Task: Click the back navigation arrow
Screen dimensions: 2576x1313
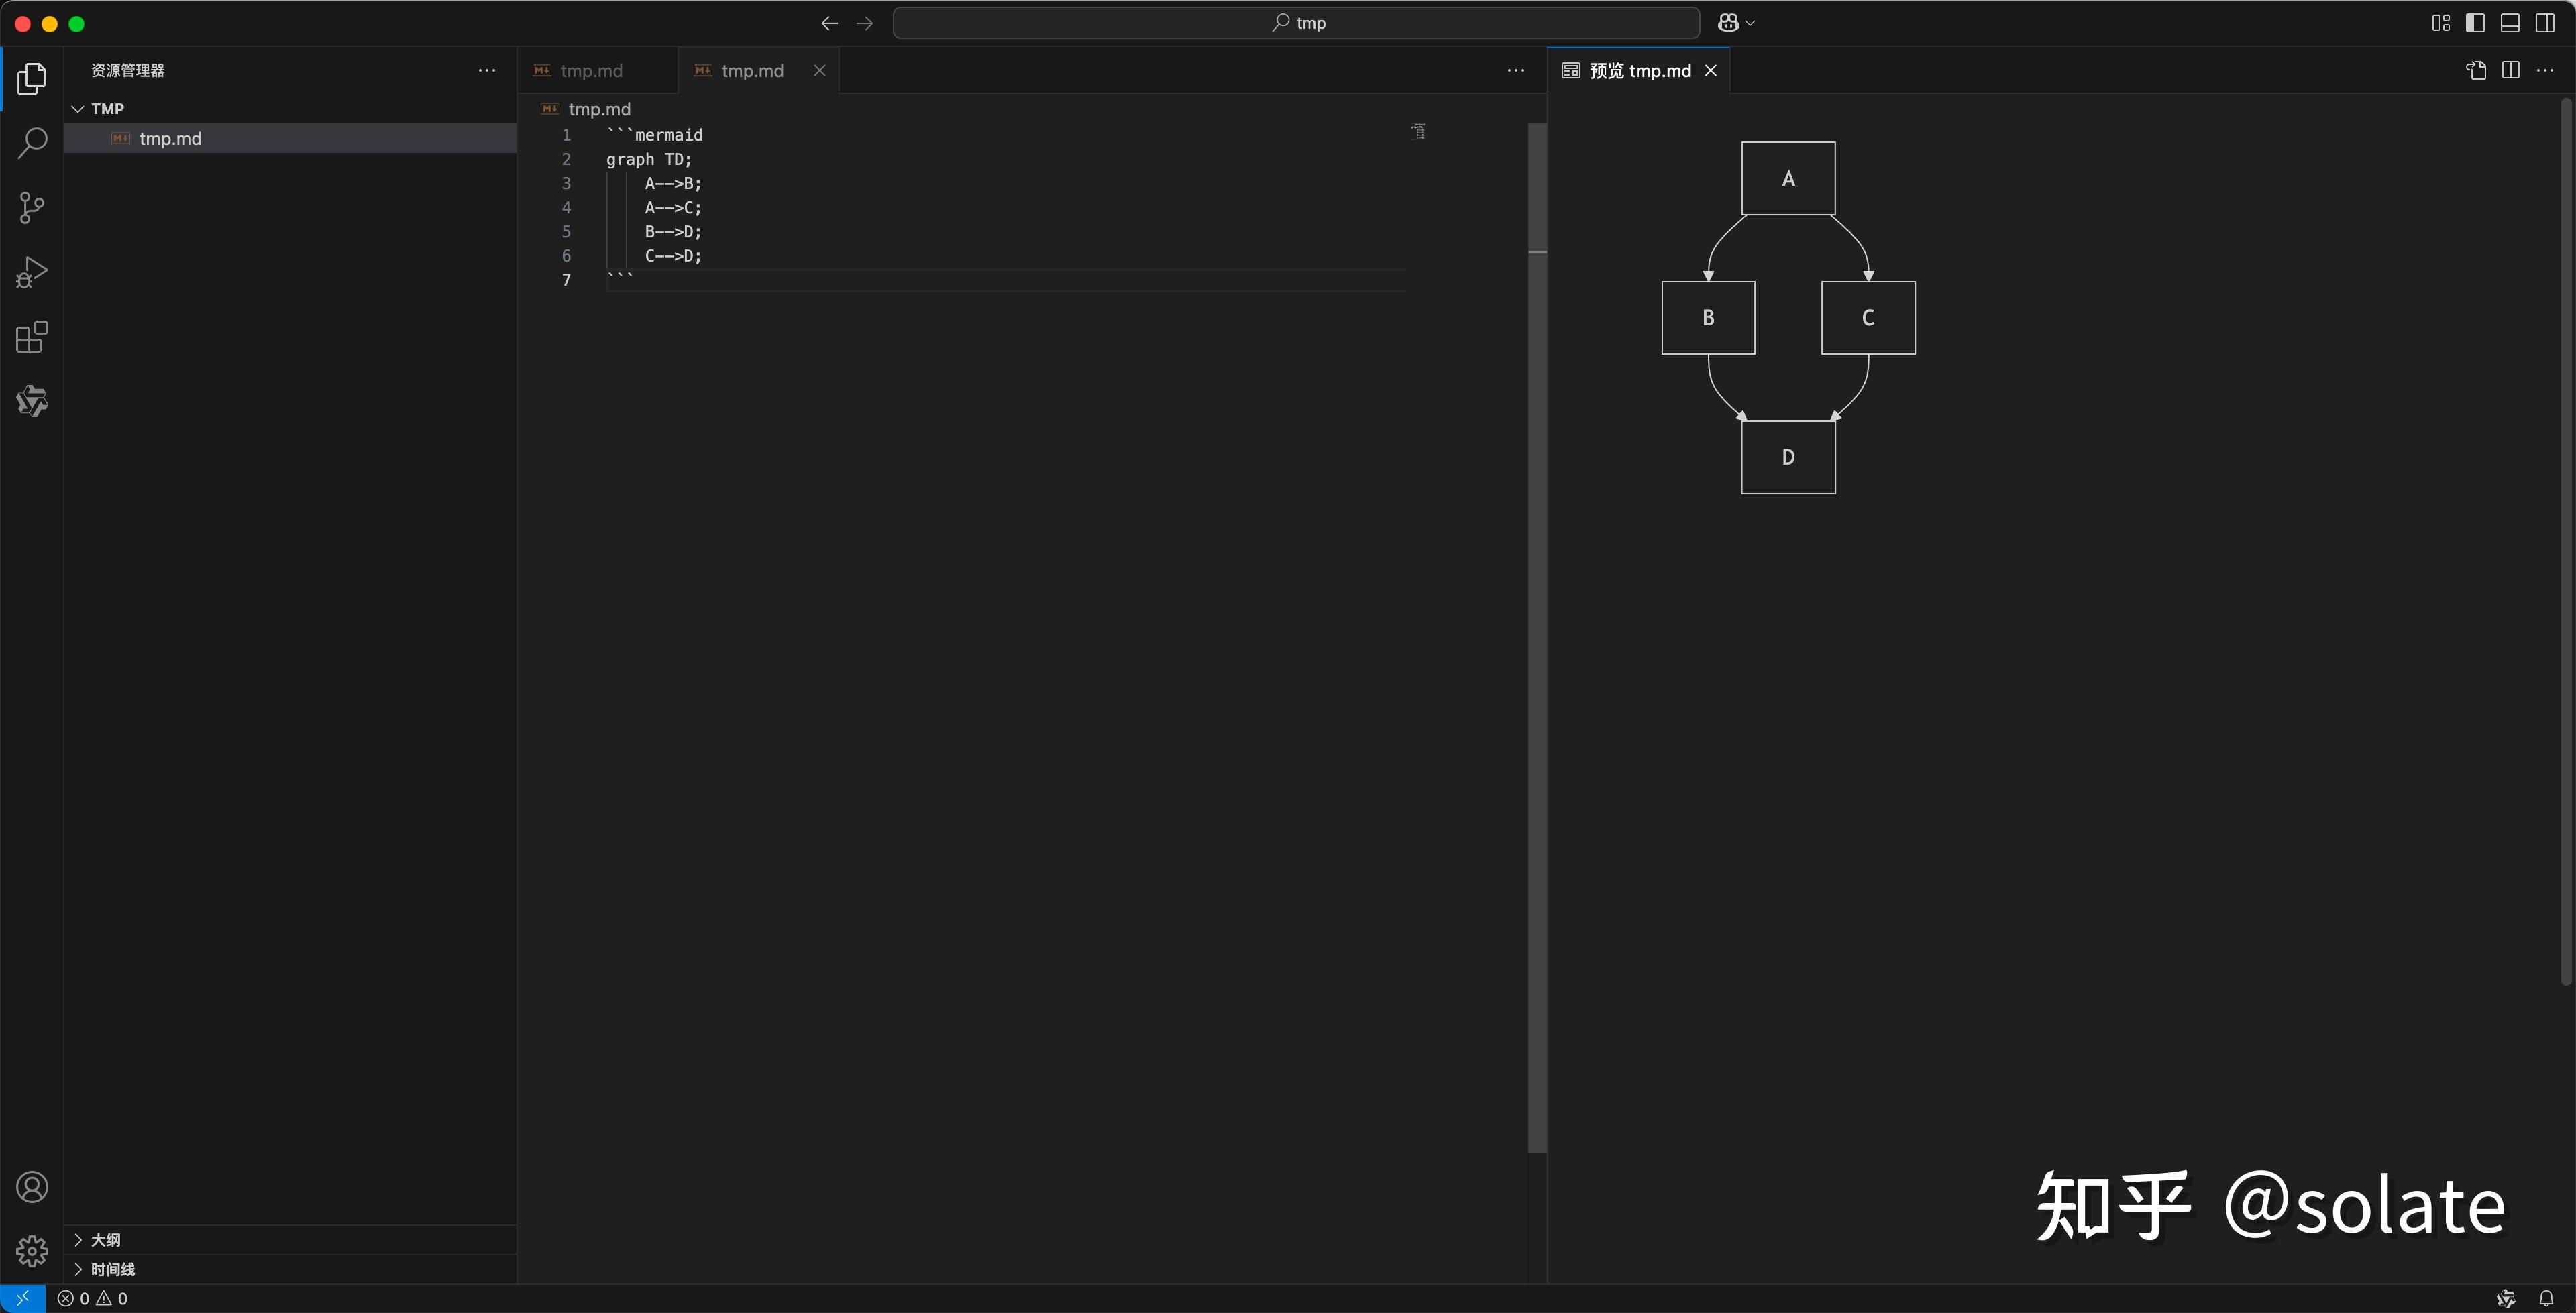Action: click(829, 22)
